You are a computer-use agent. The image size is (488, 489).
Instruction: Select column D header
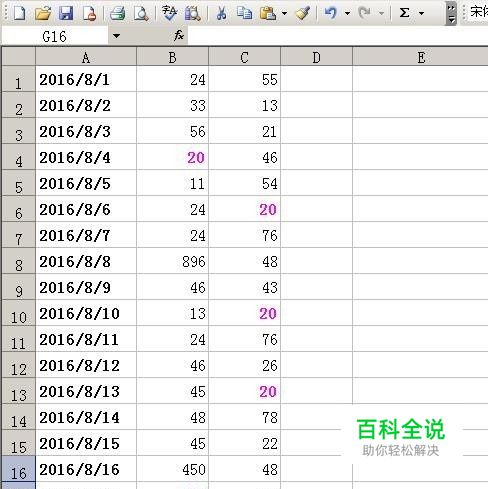coord(316,57)
